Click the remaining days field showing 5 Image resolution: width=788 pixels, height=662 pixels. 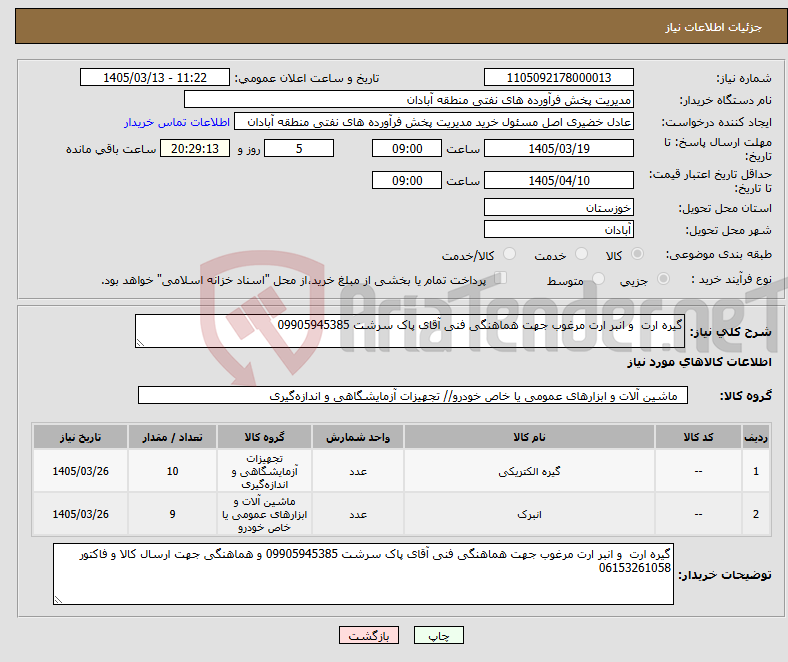299,148
